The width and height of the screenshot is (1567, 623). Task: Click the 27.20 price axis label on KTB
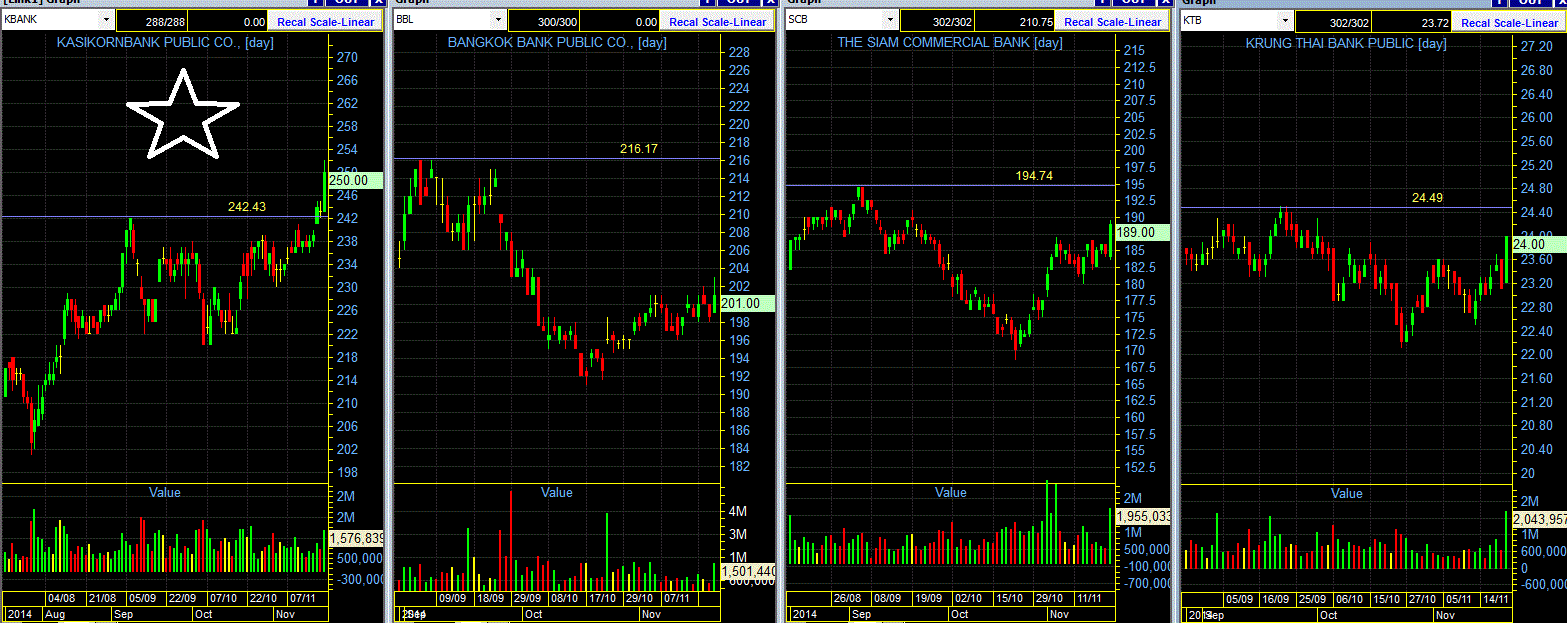tap(1535, 46)
